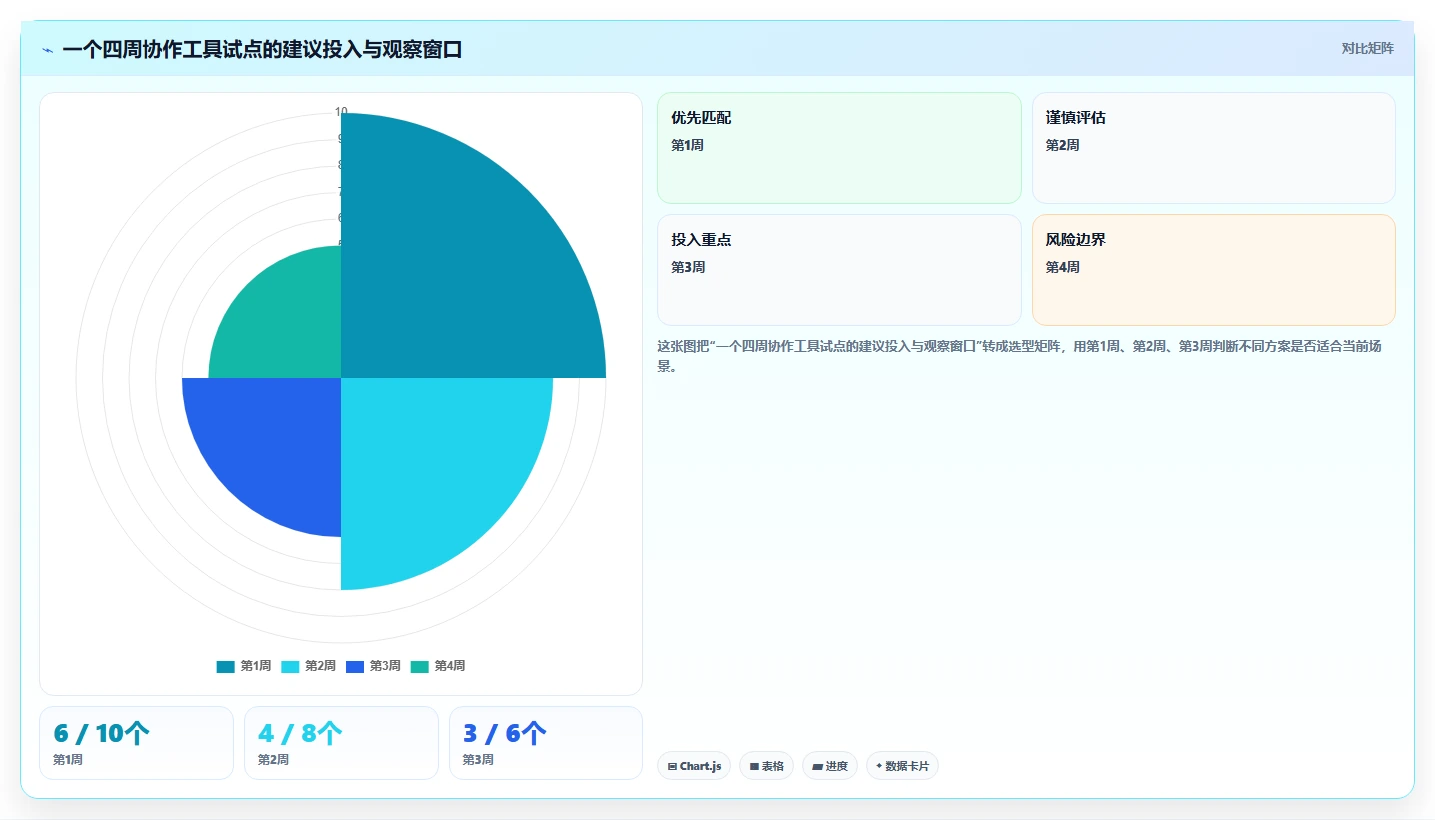This screenshot has width=1435, height=820.
Task: Open the 优先匹配 card
Action: pos(839,148)
